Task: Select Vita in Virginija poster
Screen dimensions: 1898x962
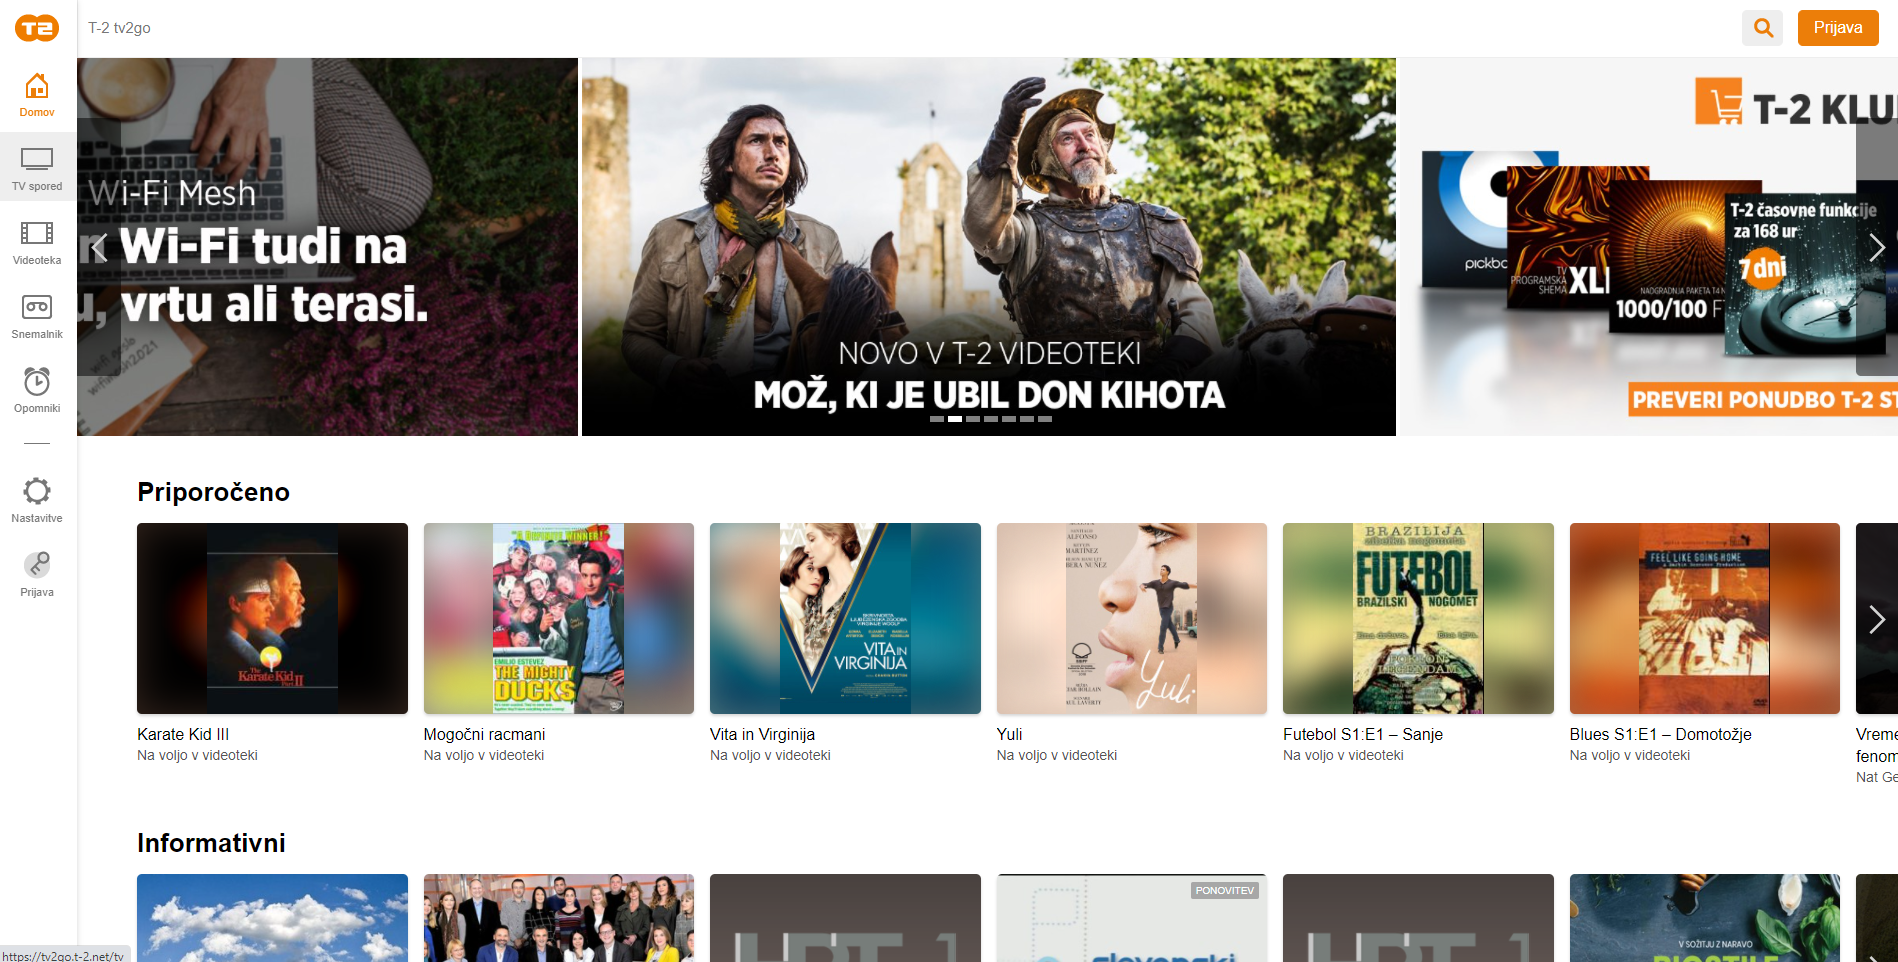Action: [x=845, y=618]
